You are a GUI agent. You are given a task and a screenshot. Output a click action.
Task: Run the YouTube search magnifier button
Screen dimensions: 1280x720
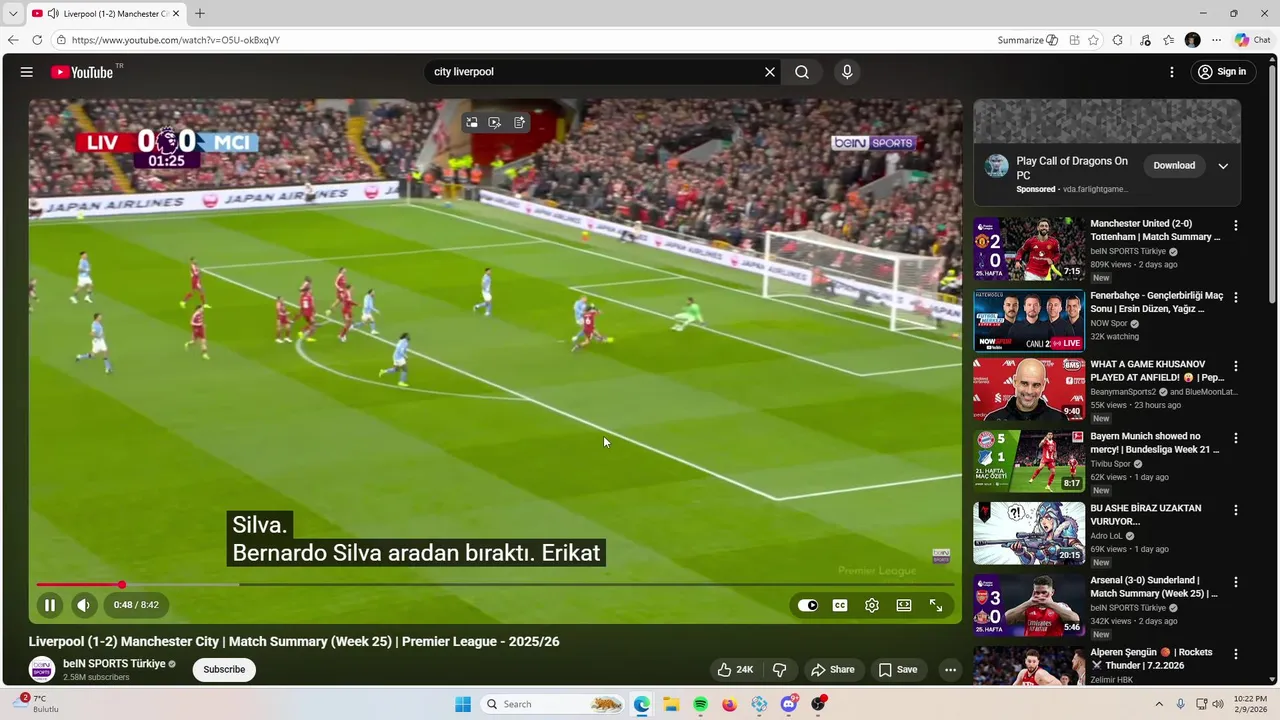[x=802, y=72]
